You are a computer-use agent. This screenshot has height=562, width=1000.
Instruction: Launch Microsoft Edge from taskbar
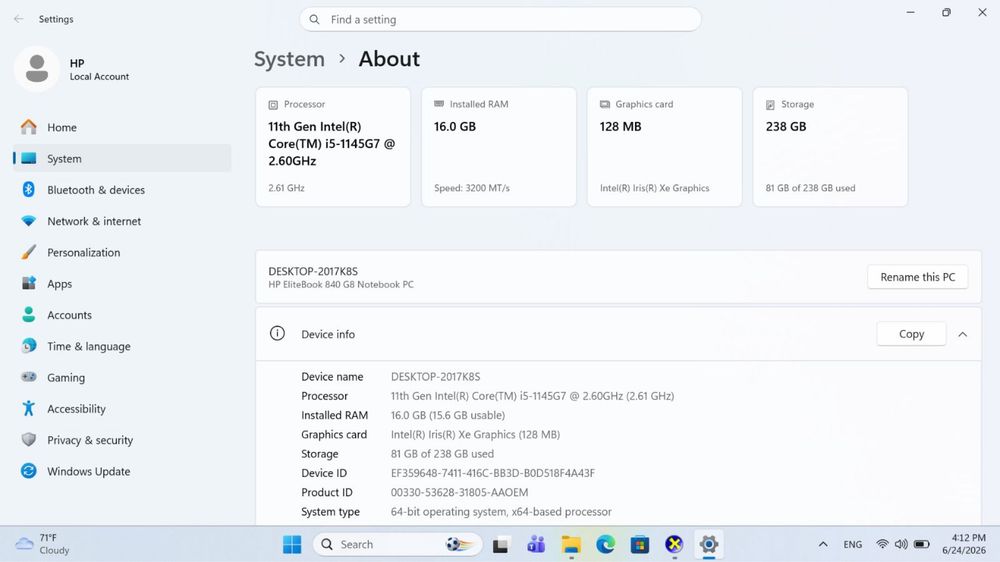[x=605, y=544]
